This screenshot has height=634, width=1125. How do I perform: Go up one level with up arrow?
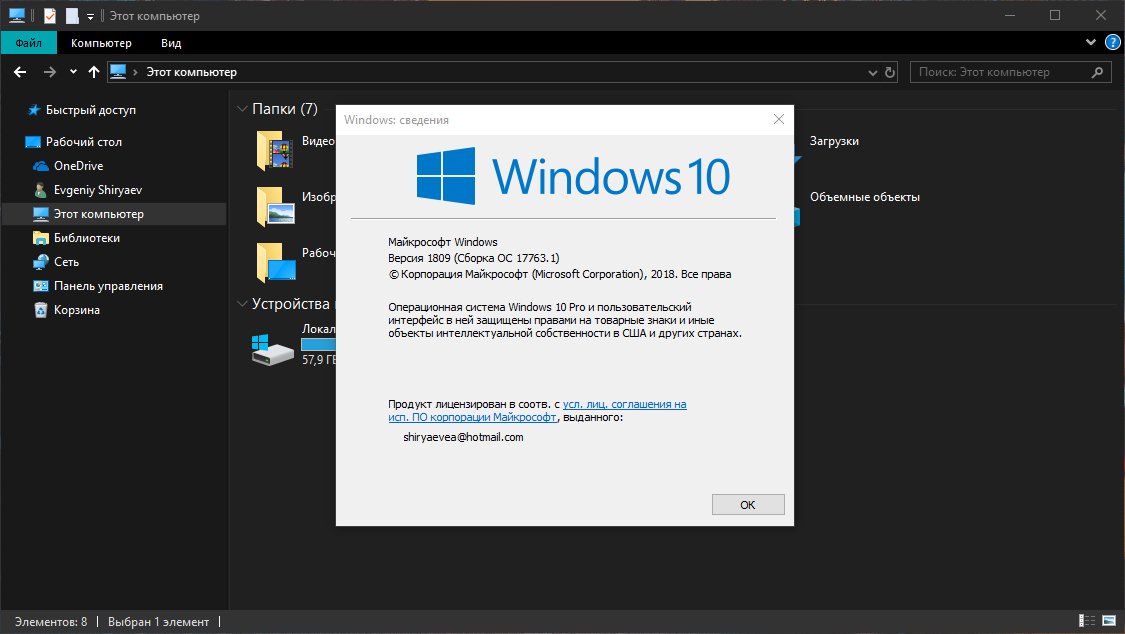pos(93,72)
